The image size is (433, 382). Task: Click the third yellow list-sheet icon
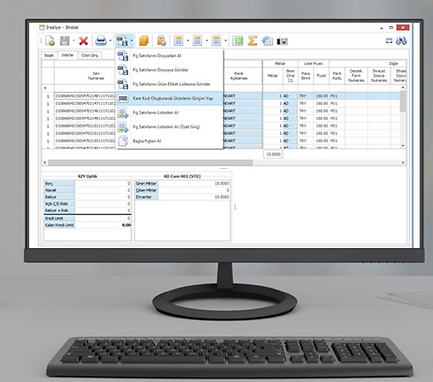[x=216, y=41]
